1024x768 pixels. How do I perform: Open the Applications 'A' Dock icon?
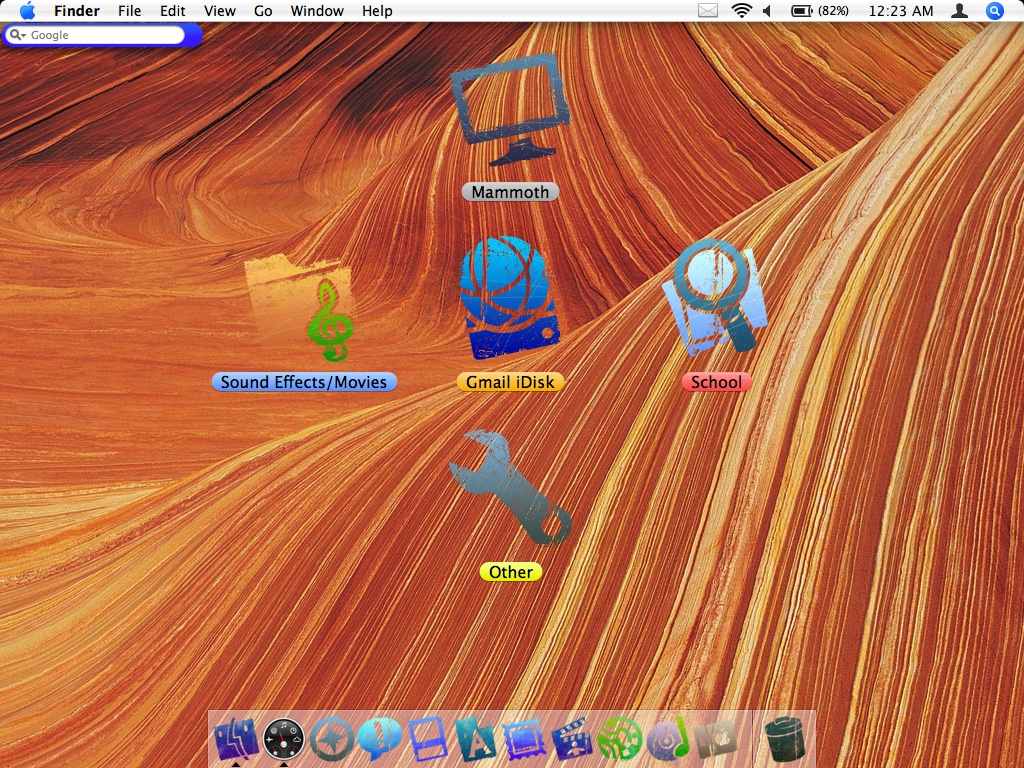point(475,739)
